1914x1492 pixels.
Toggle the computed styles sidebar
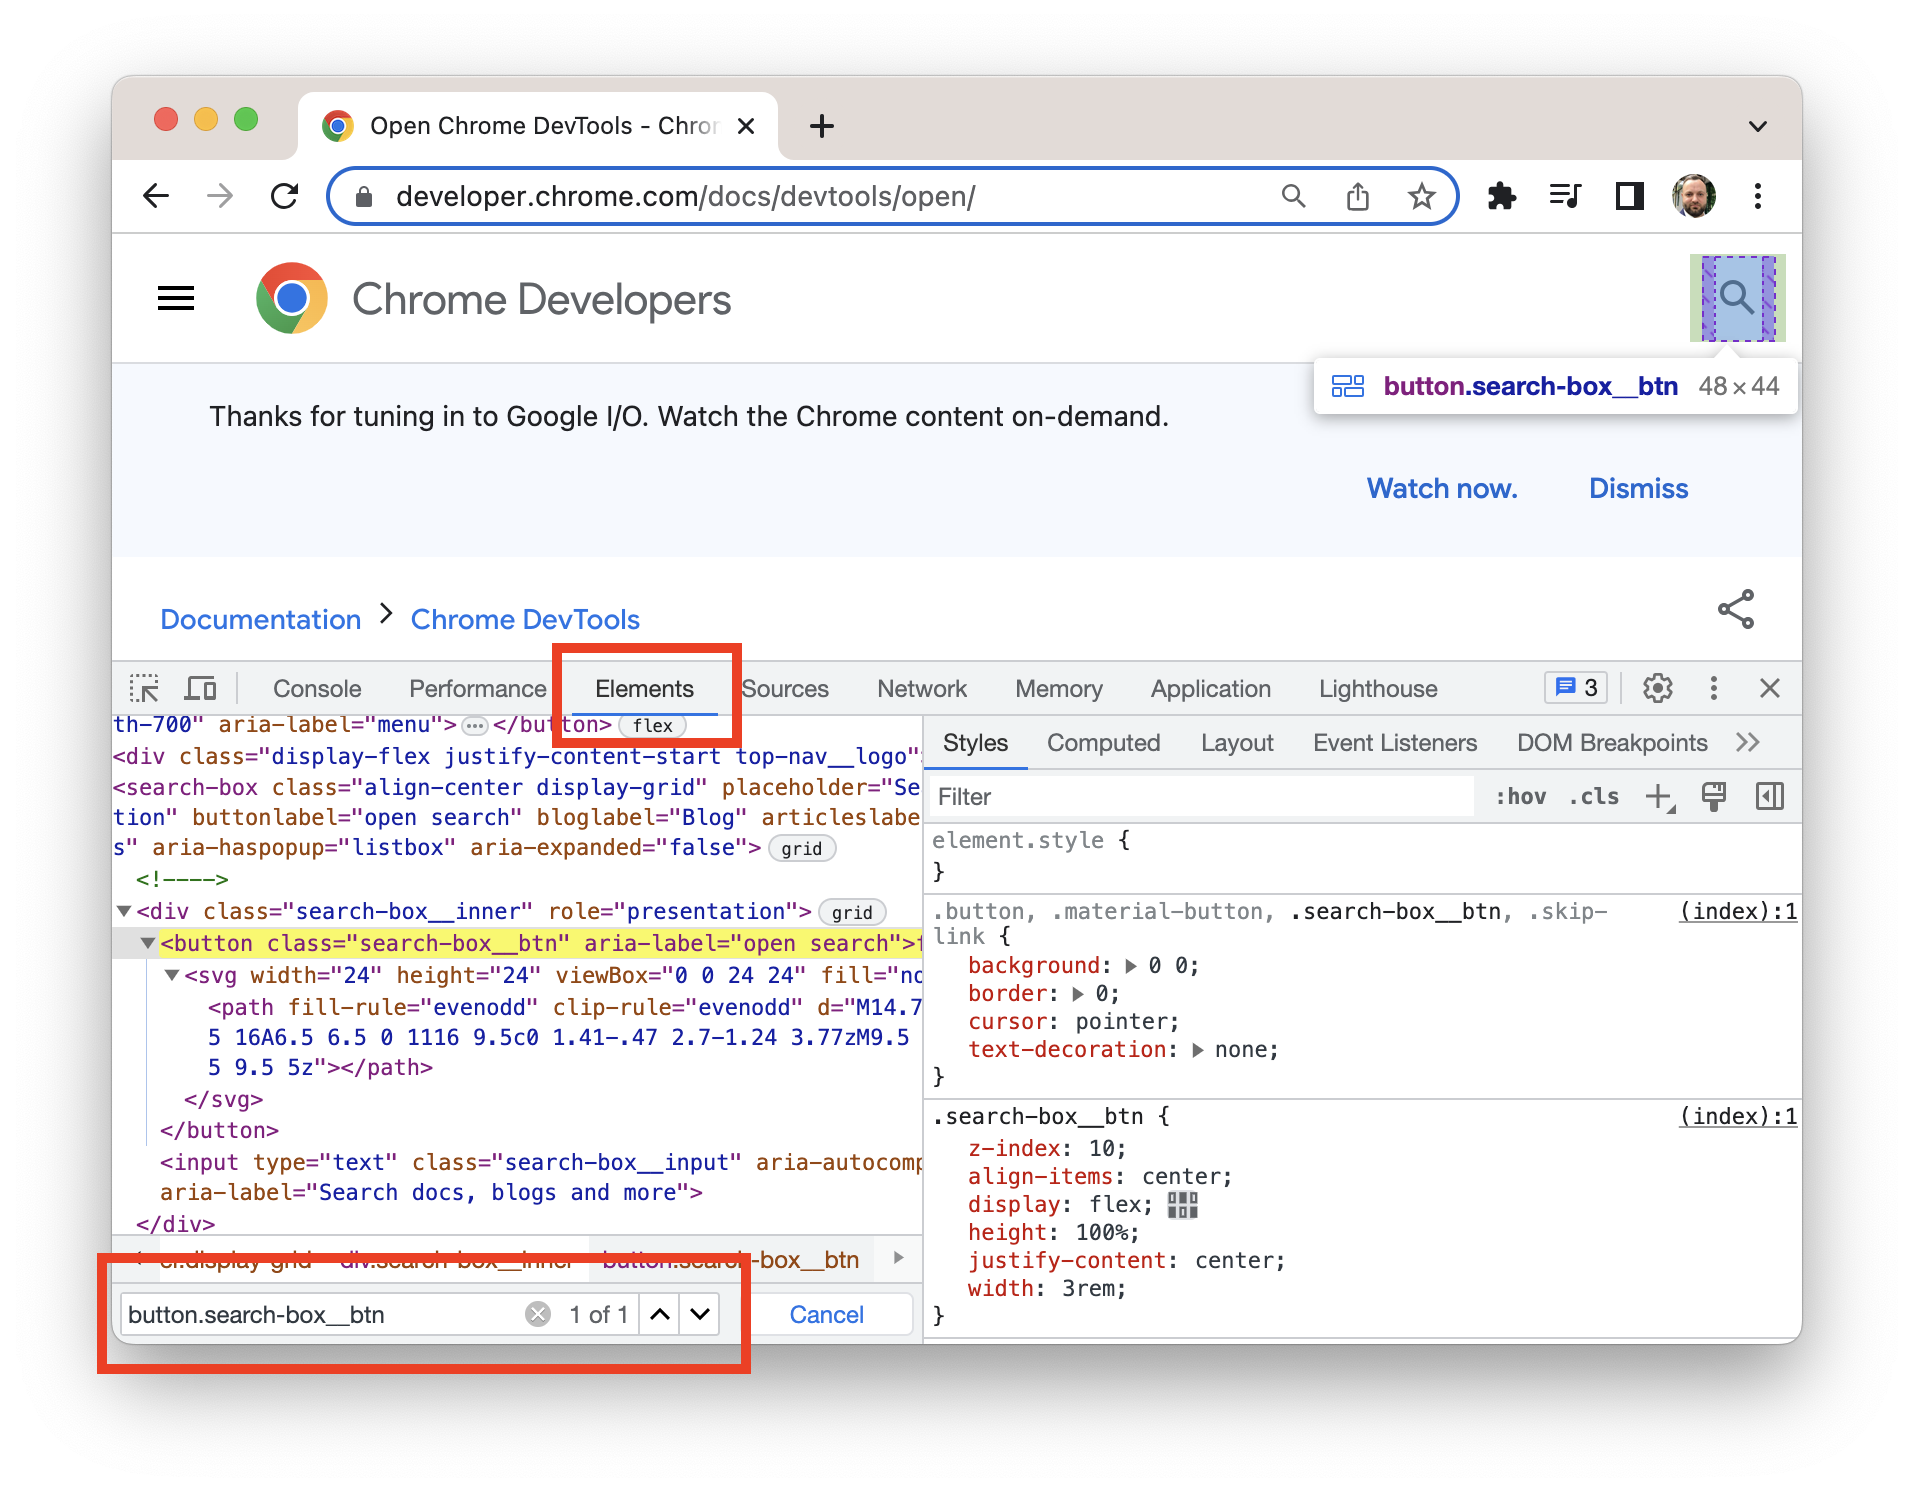[x=1769, y=796]
